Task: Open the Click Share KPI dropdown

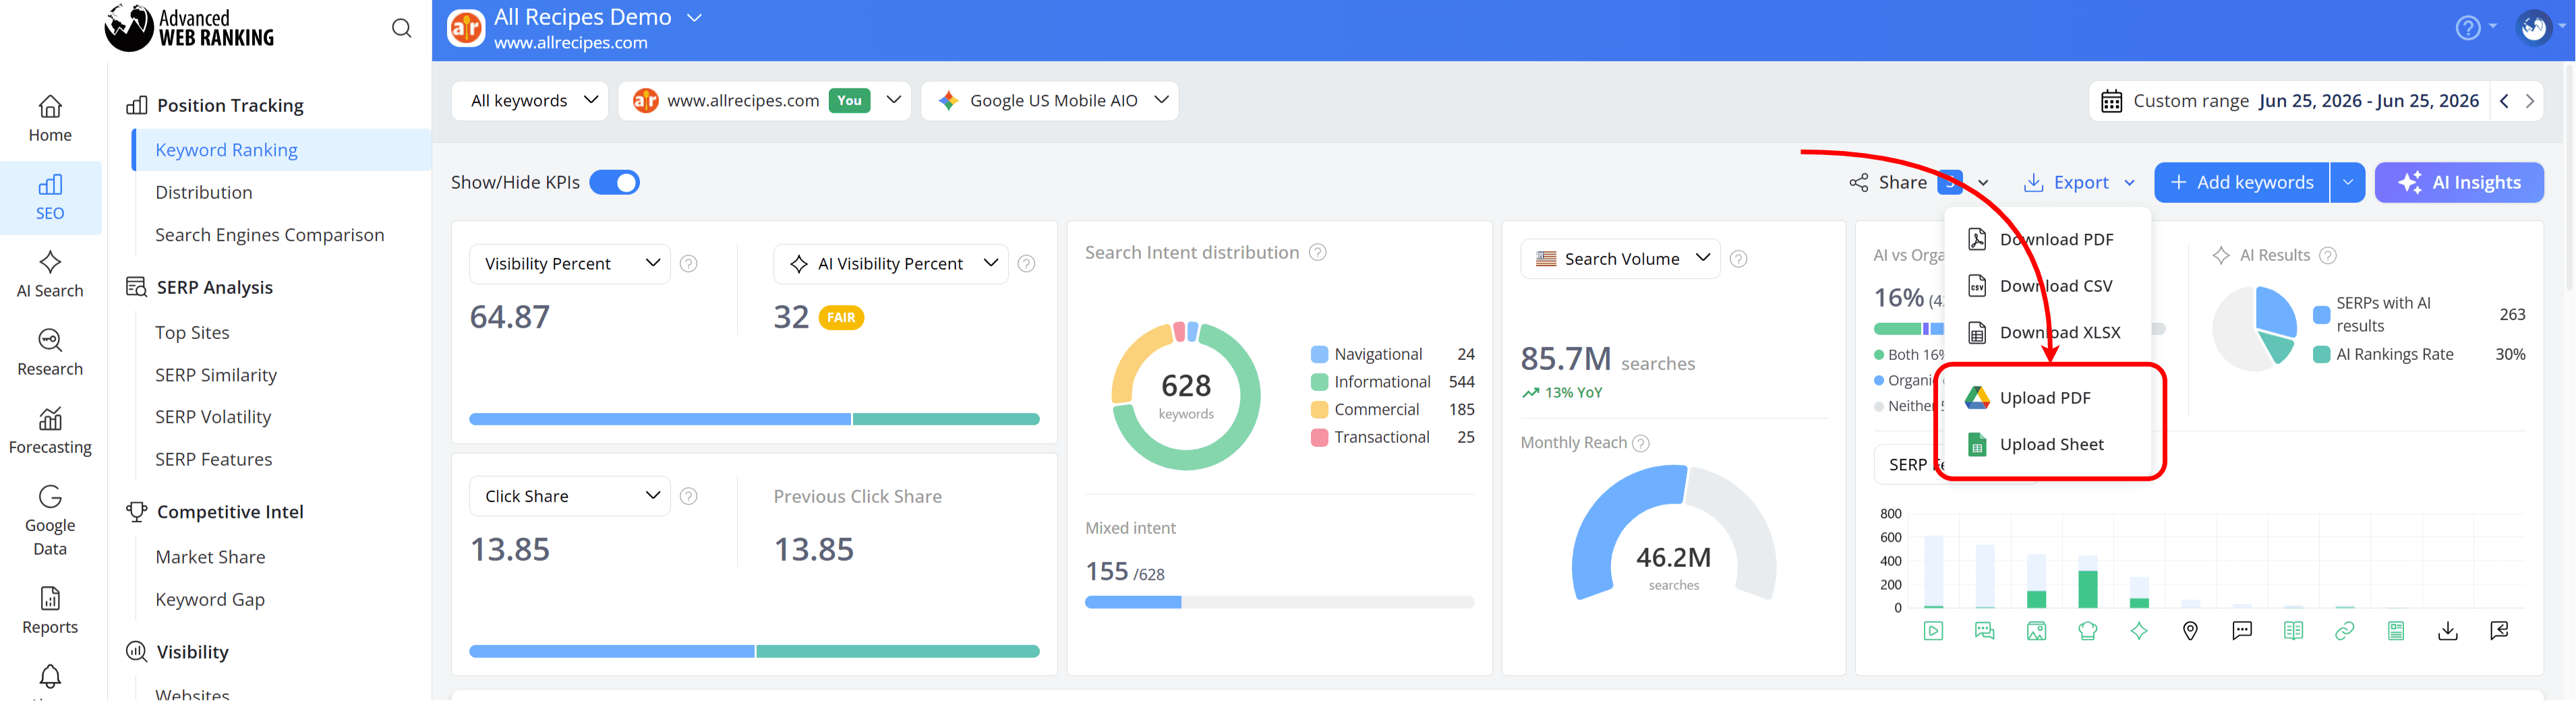Action: [570, 496]
